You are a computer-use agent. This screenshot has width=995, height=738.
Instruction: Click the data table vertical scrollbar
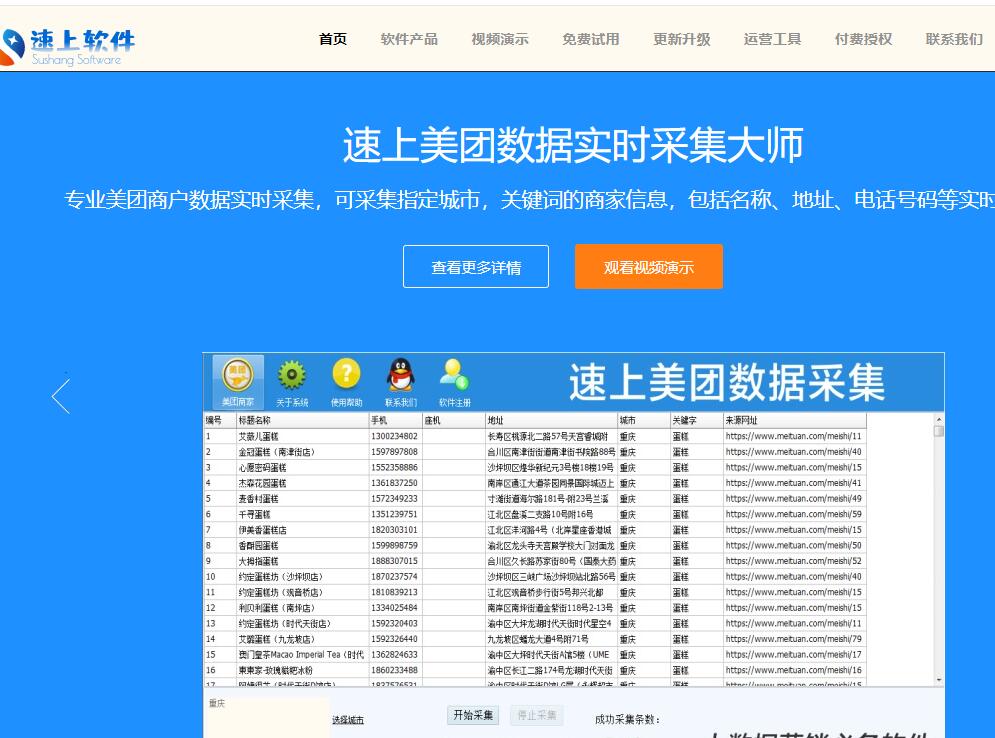pyautogui.click(x=939, y=550)
